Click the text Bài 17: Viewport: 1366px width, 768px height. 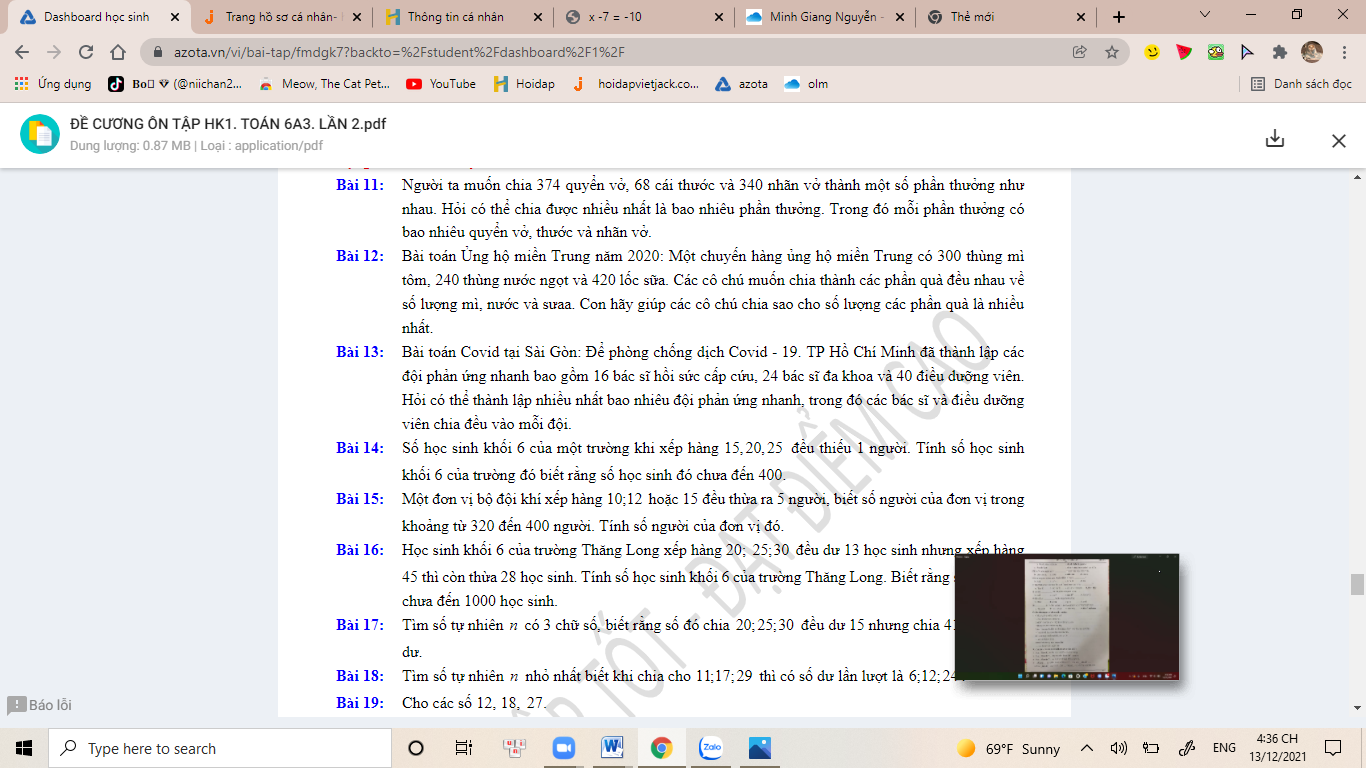[360, 625]
